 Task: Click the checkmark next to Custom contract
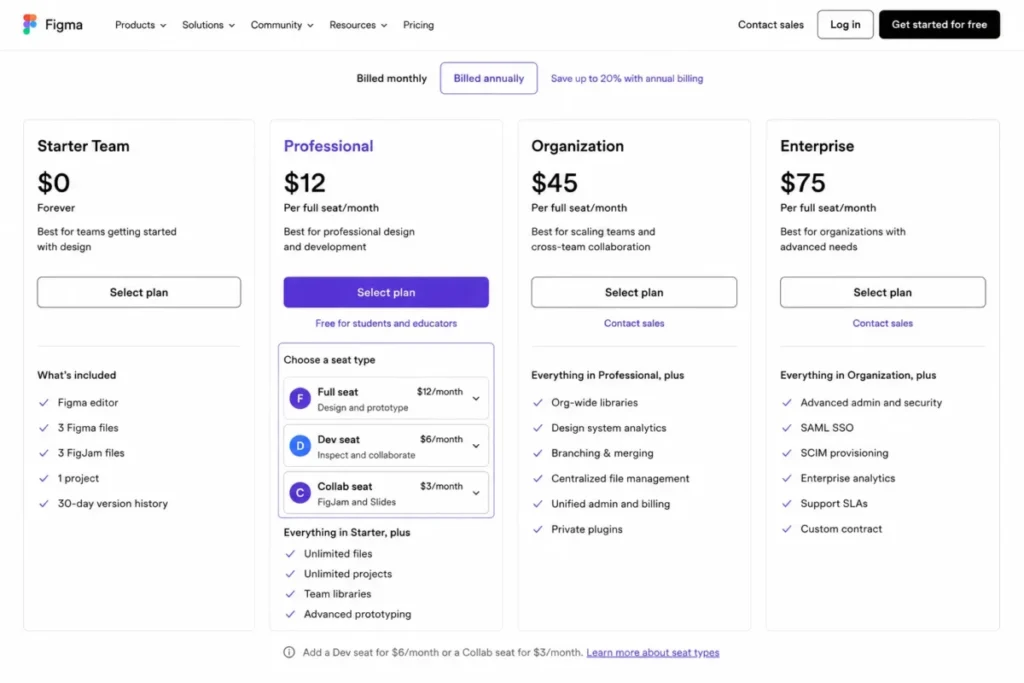786,530
